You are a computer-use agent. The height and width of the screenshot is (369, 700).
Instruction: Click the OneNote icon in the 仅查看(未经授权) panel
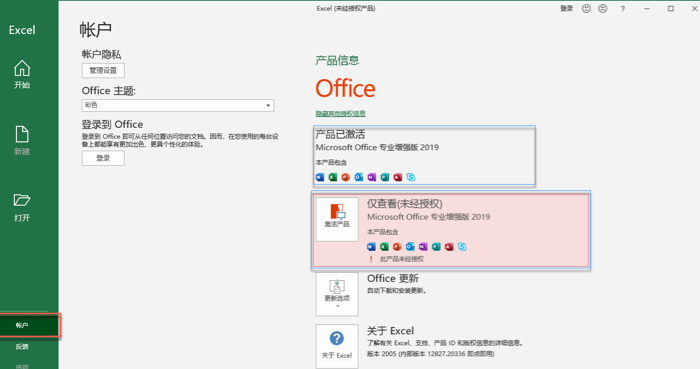point(423,247)
